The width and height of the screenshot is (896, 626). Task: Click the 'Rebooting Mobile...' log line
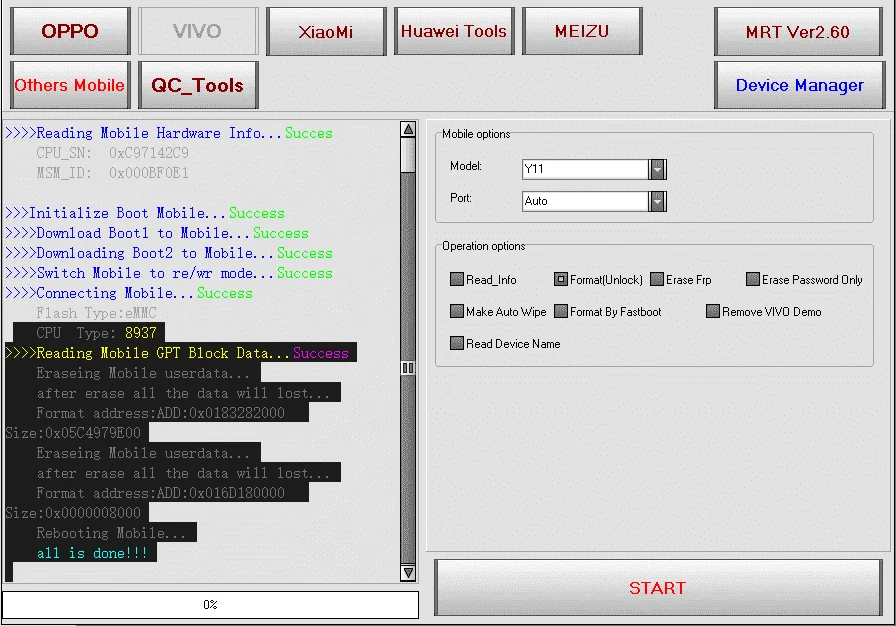click(111, 533)
